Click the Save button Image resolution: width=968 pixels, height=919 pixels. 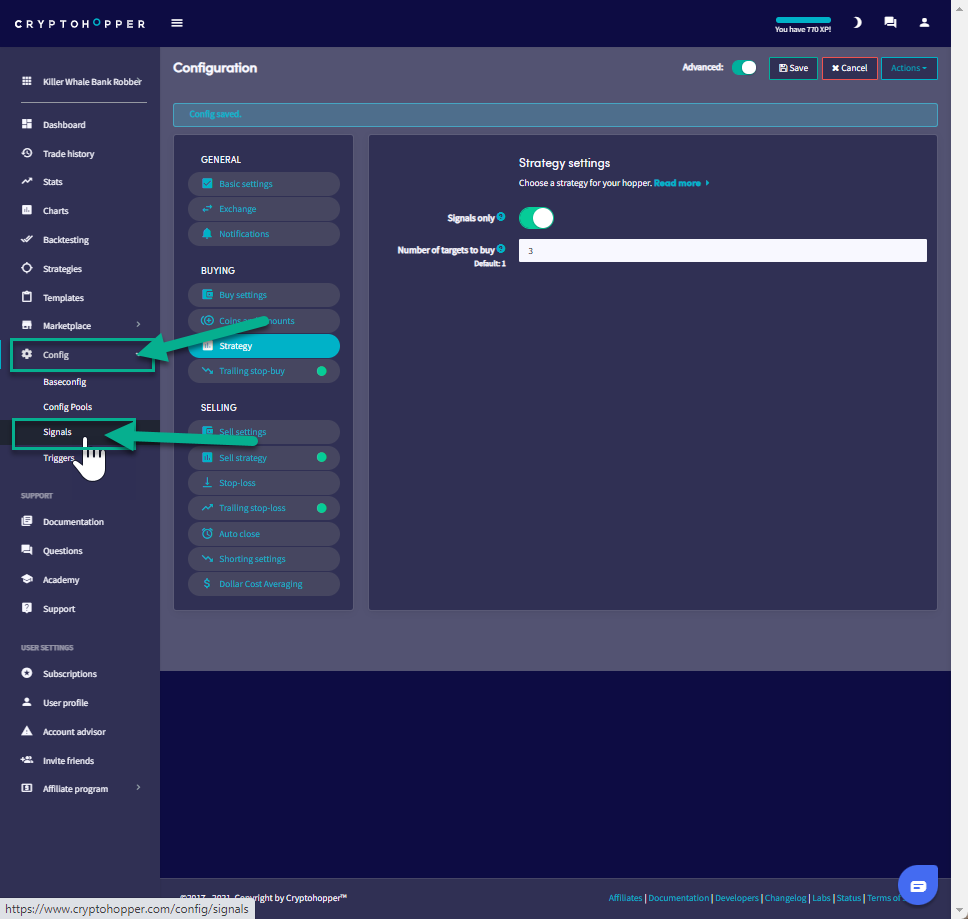tap(793, 68)
